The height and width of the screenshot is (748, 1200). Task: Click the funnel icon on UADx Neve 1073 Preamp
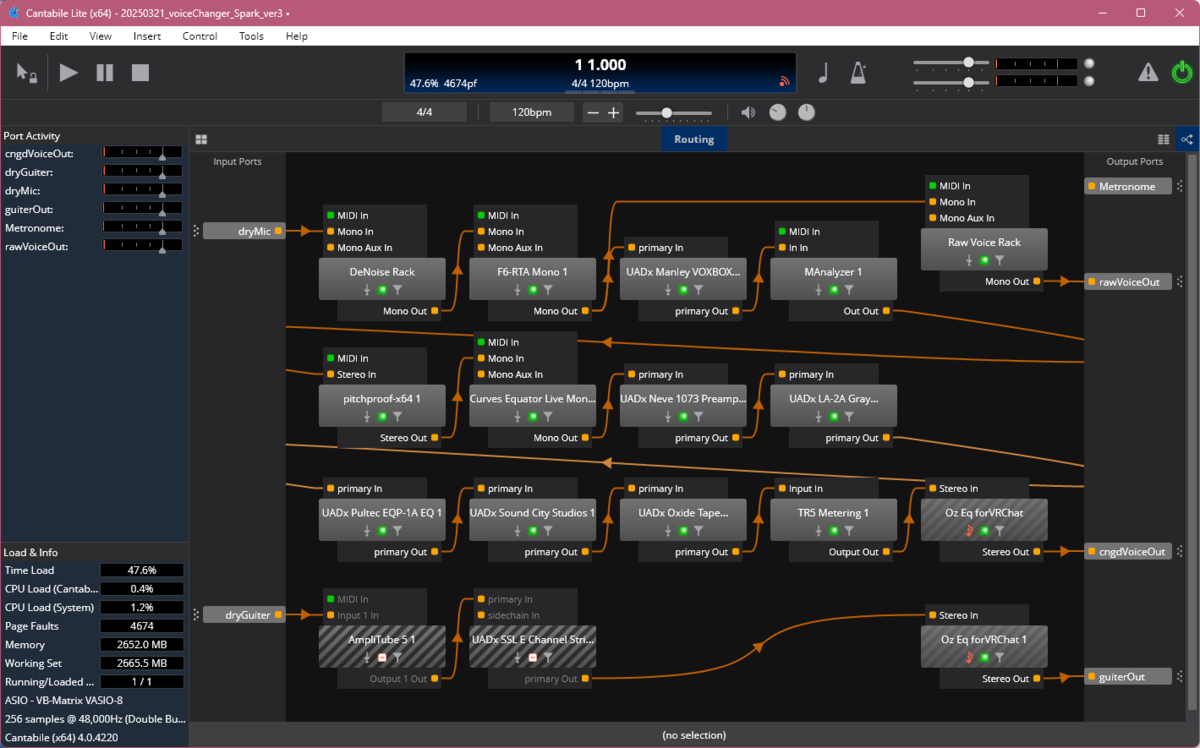coord(698,417)
